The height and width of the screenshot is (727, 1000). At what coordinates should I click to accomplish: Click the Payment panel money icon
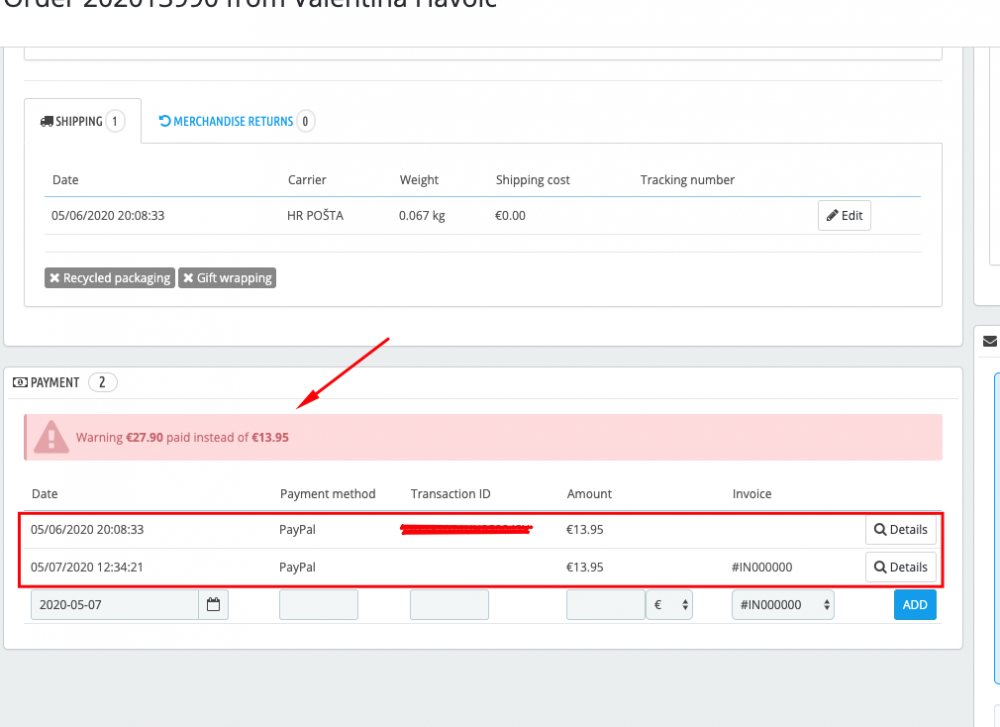[20, 383]
